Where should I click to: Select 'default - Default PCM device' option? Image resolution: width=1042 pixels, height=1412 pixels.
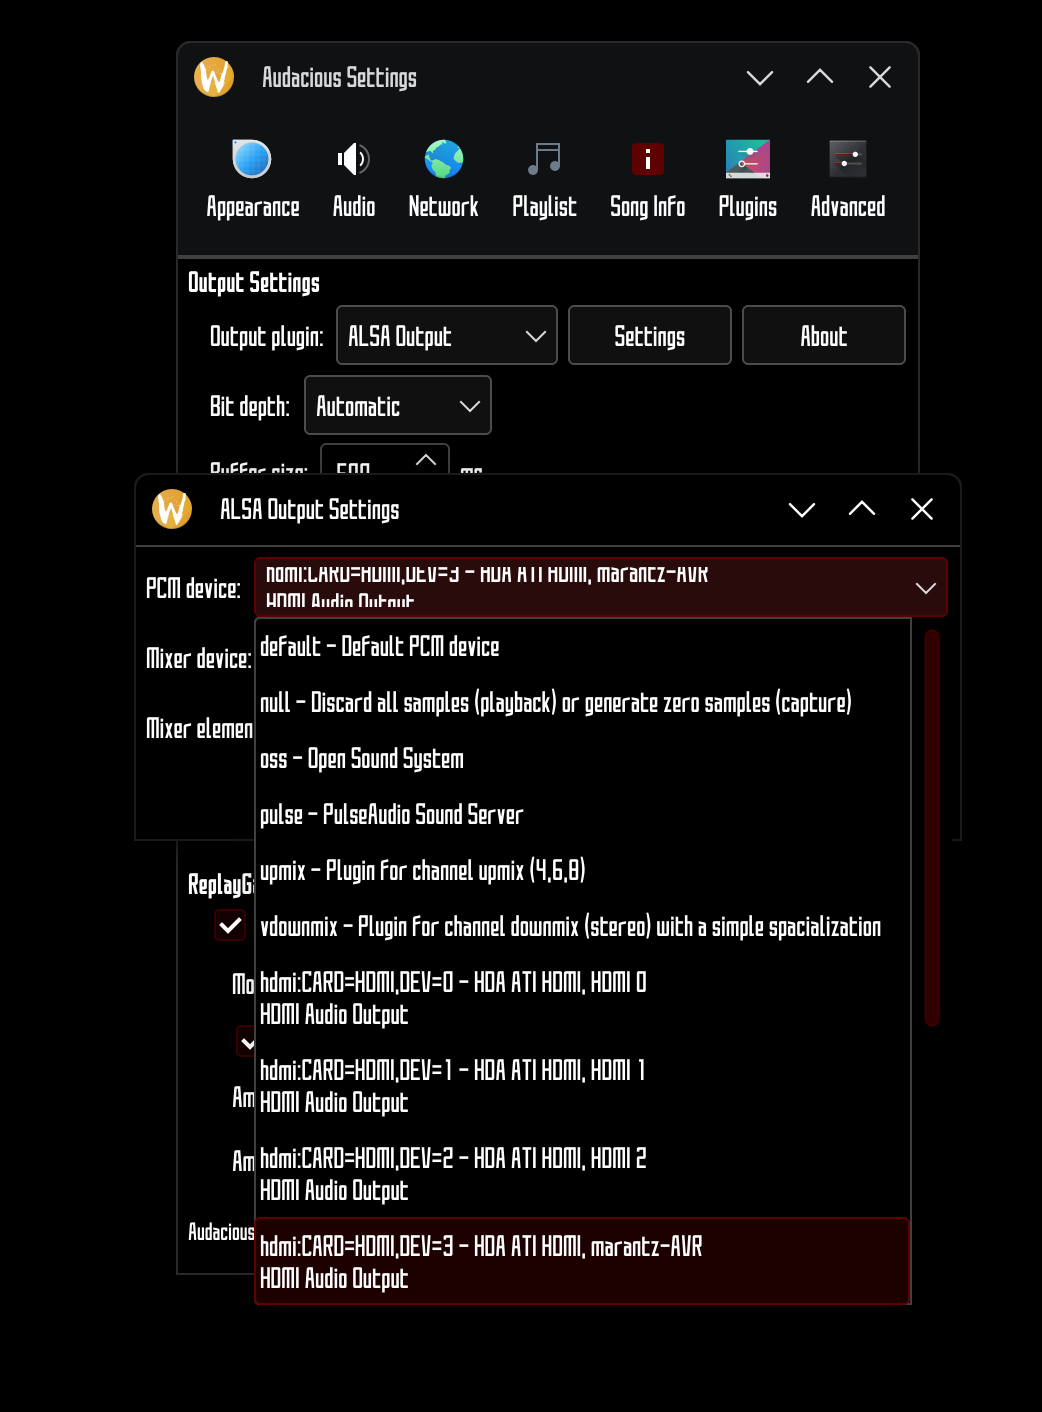(x=583, y=647)
